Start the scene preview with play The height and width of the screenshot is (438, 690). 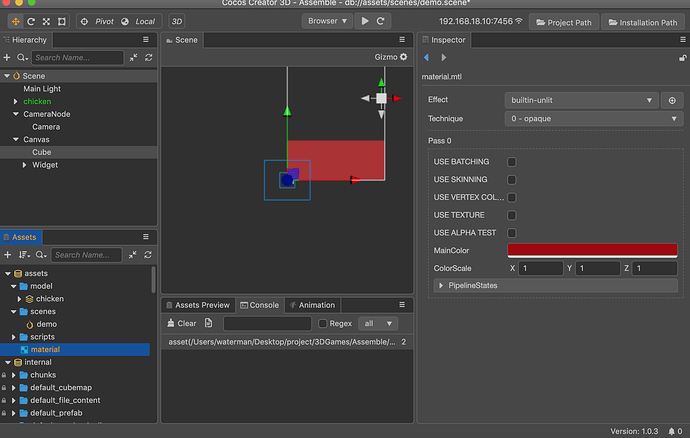coord(365,21)
